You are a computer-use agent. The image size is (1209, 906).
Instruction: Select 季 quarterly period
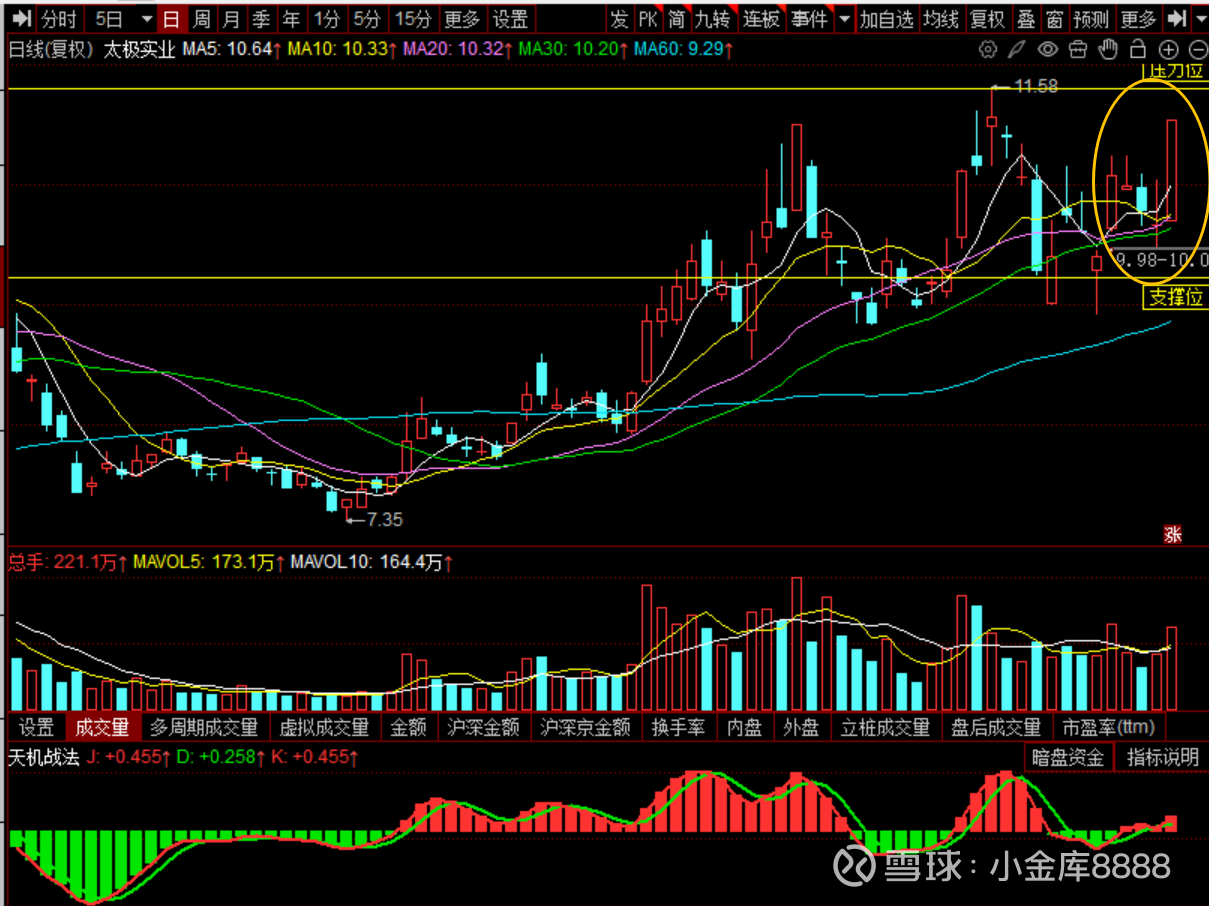261,19
